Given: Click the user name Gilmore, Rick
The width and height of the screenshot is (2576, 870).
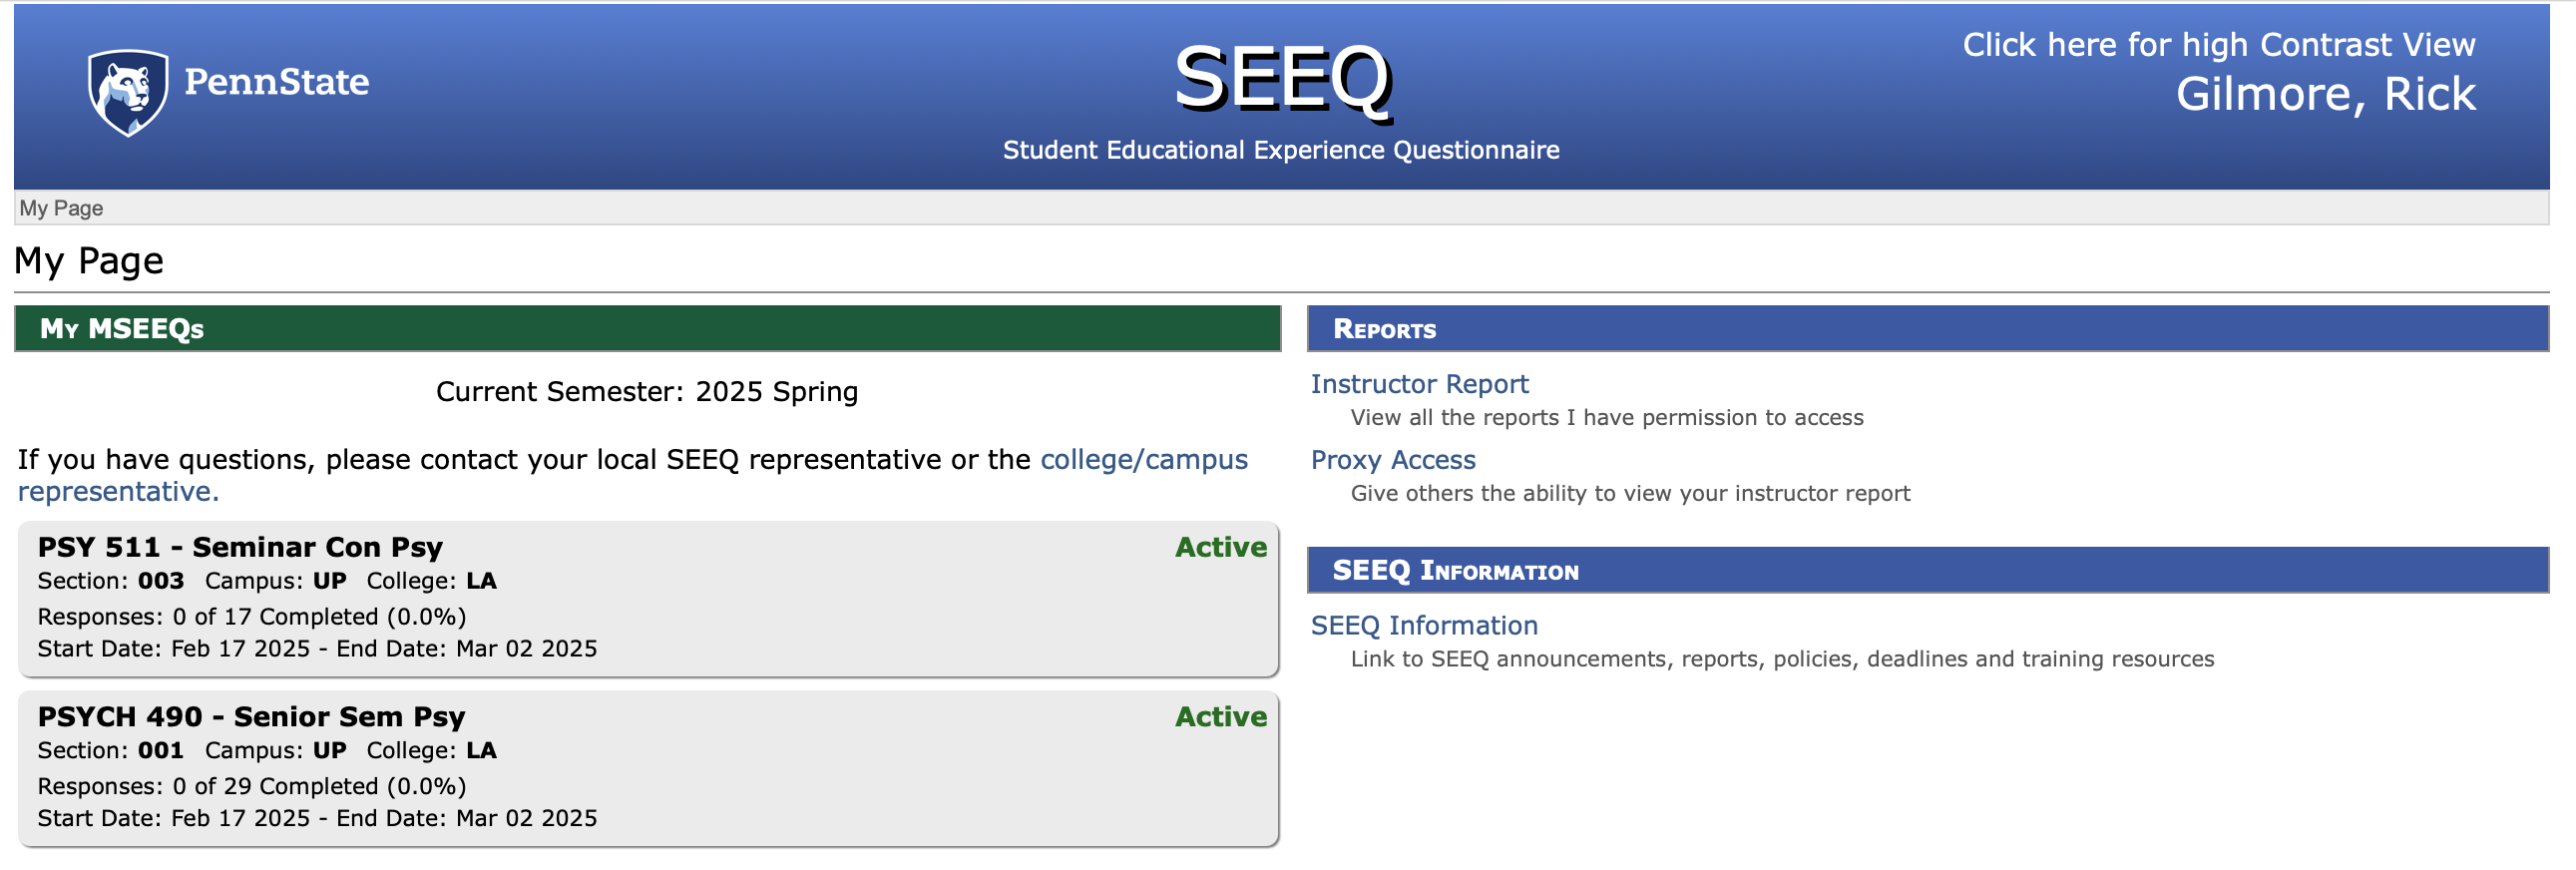Looking at the screenshot, I should pos(2324,95).
